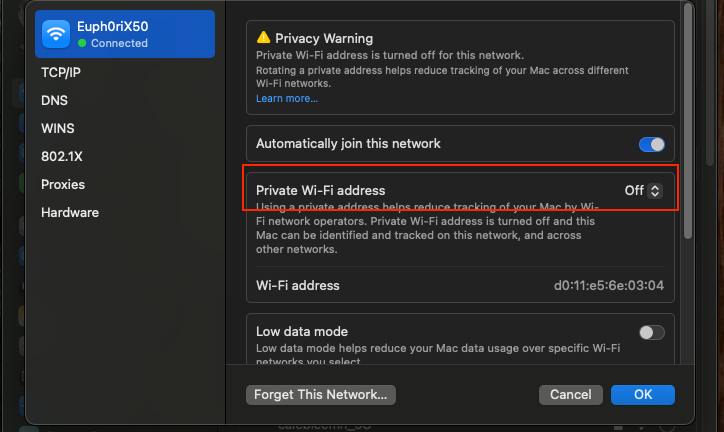Click the green Connected status dot
Viewport: 724px width, 432px height.
pos(82,44)
